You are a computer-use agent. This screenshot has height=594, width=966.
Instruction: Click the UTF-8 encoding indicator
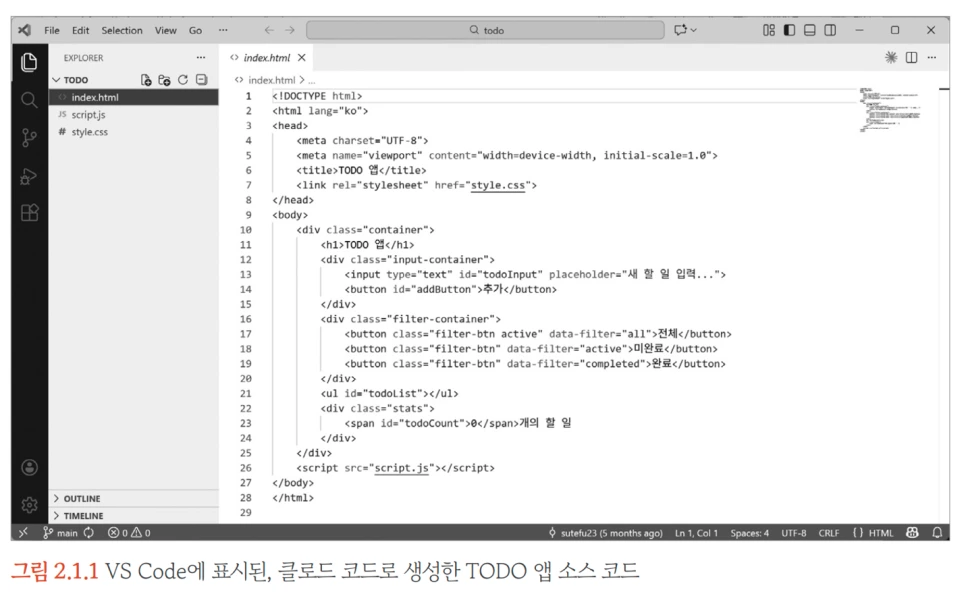(x=793, y=533)
